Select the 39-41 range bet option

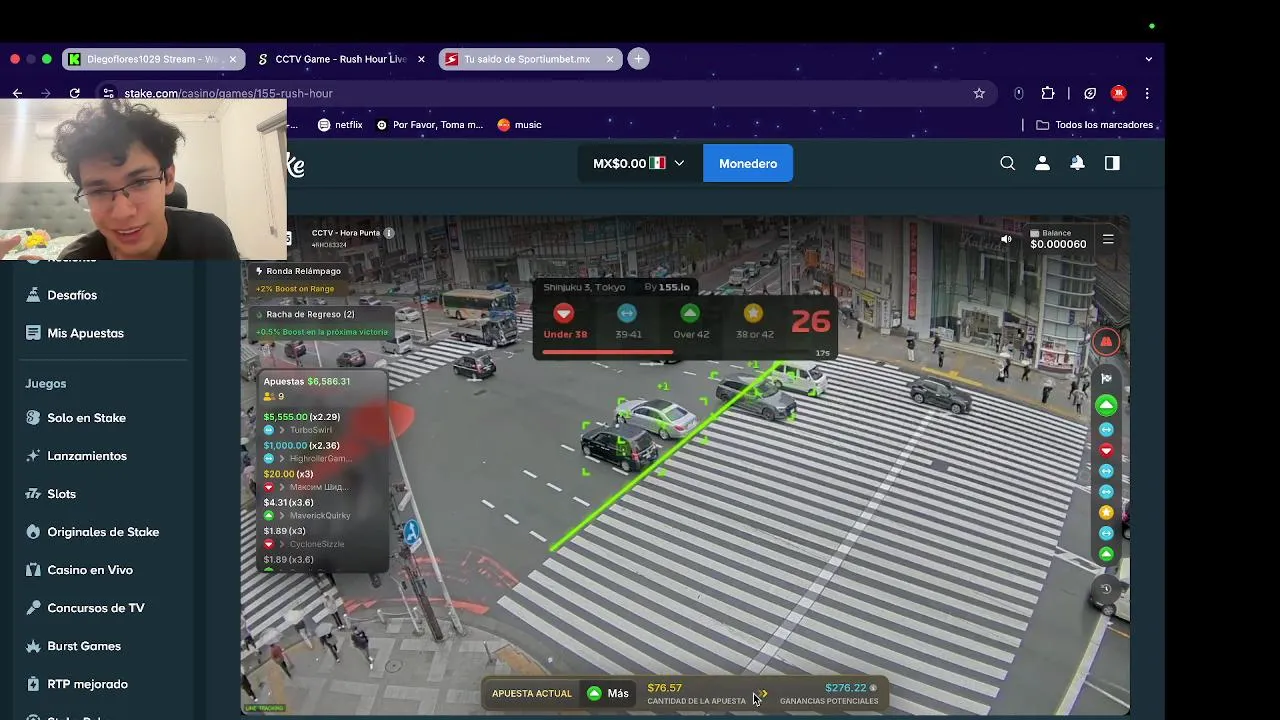627,322
